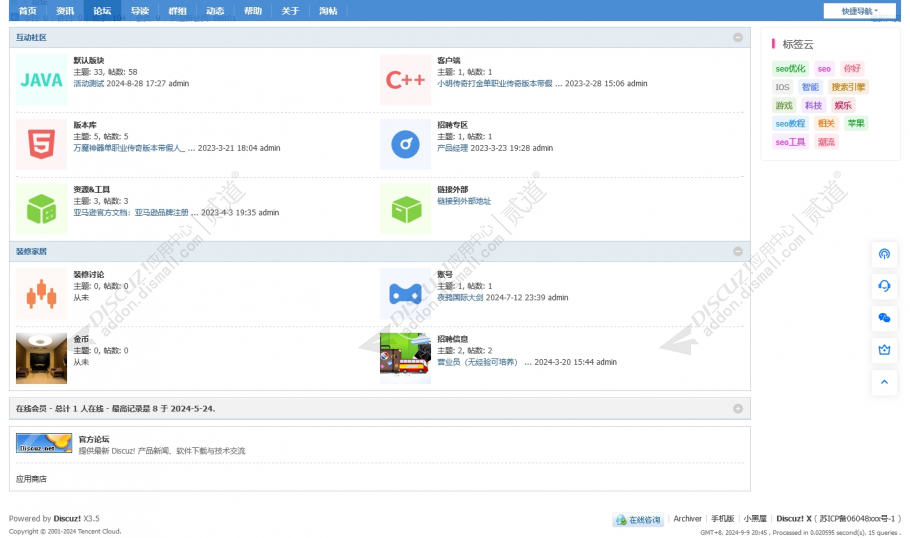Screen dimensions: 910x538
Task: Click the seo工具 tag
Action: (790, 142)
